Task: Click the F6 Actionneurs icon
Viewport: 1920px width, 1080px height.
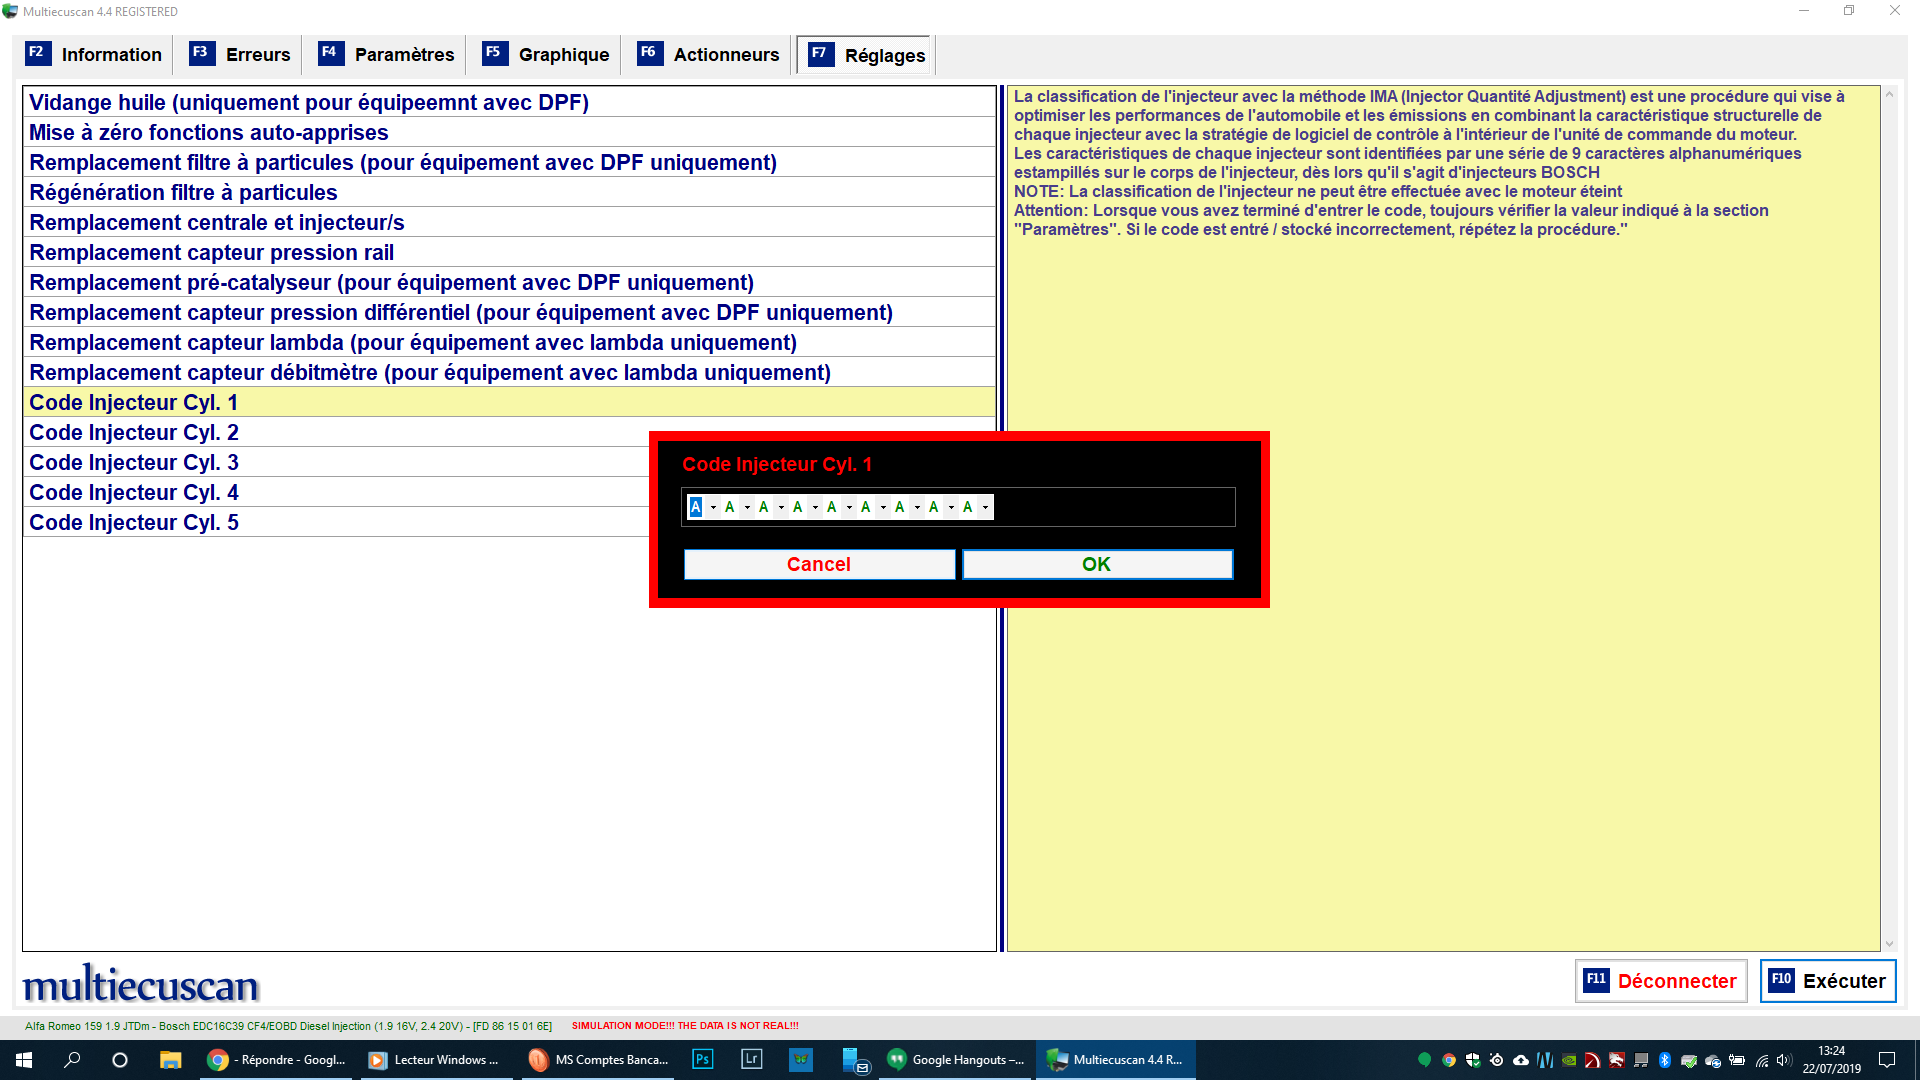Action: 649,53
